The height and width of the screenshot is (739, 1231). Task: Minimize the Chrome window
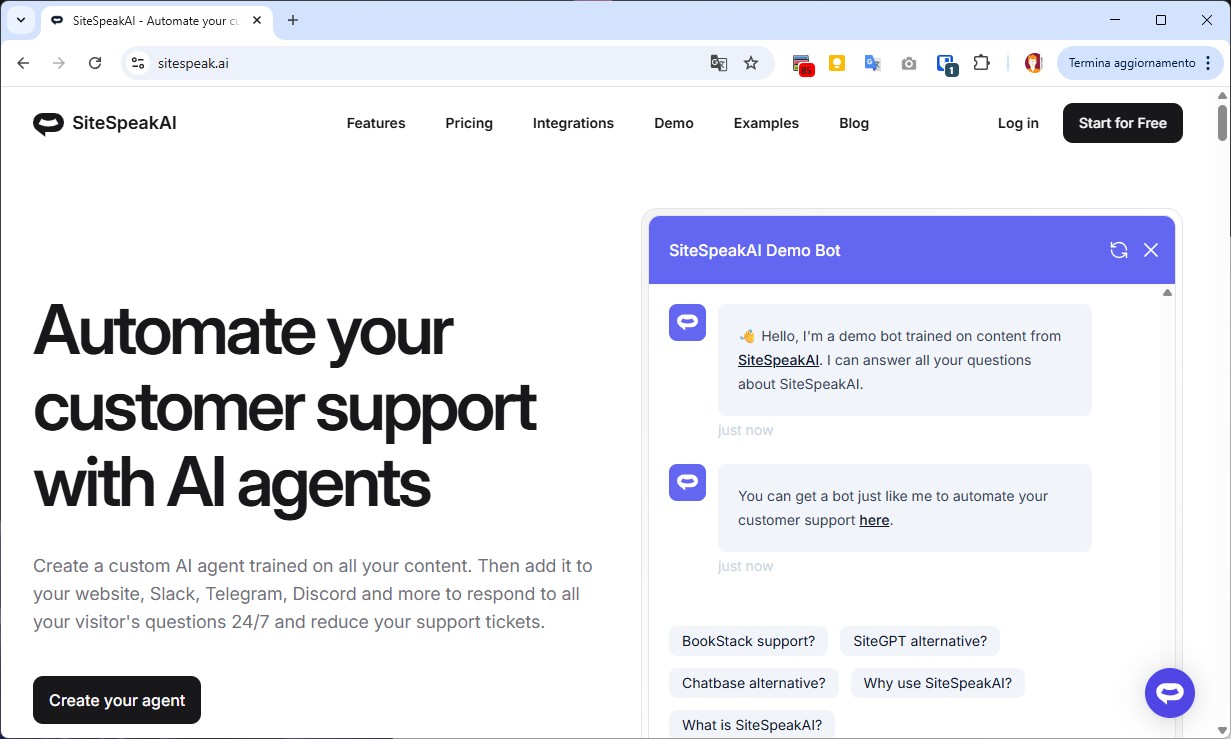tap(1115, 20)
